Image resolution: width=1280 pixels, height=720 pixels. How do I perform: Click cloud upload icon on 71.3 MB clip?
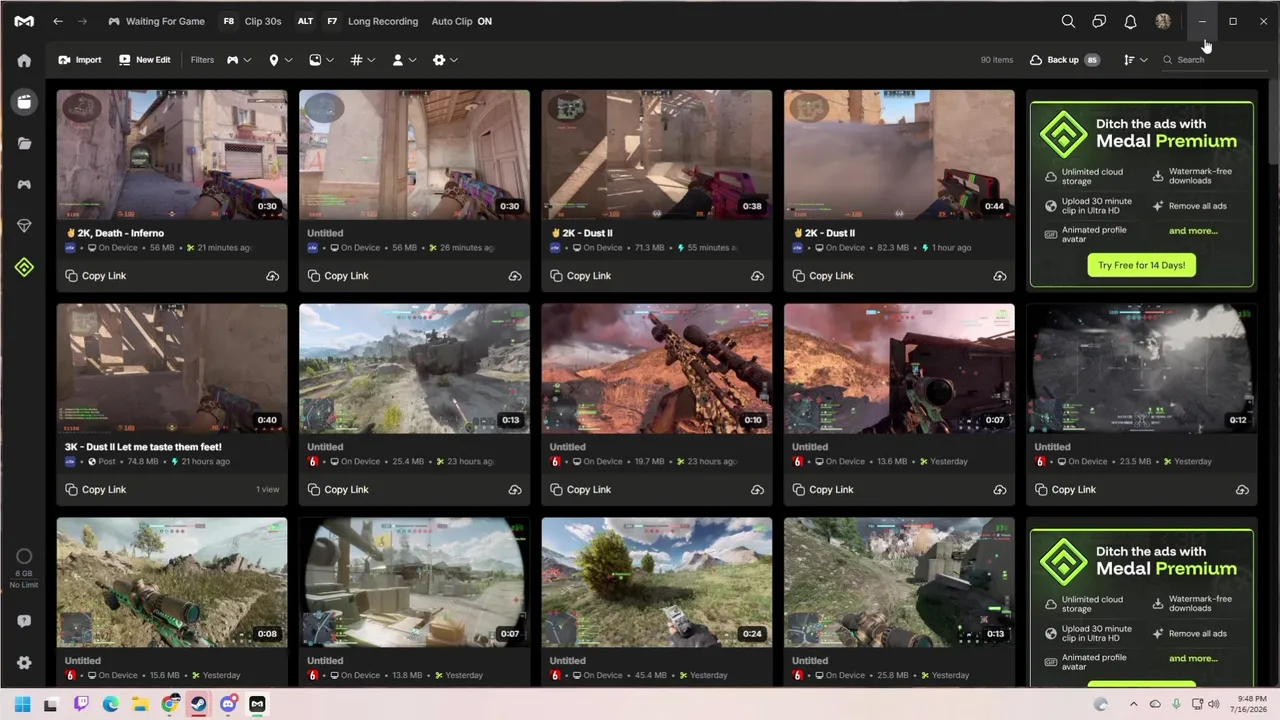coord(757,276)
